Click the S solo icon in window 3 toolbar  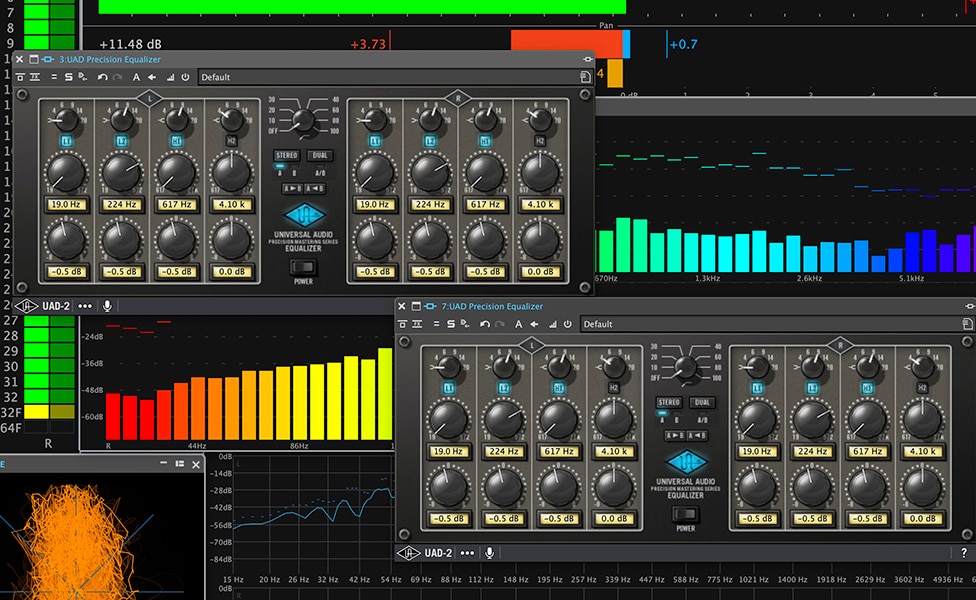(x=68, y=77)
